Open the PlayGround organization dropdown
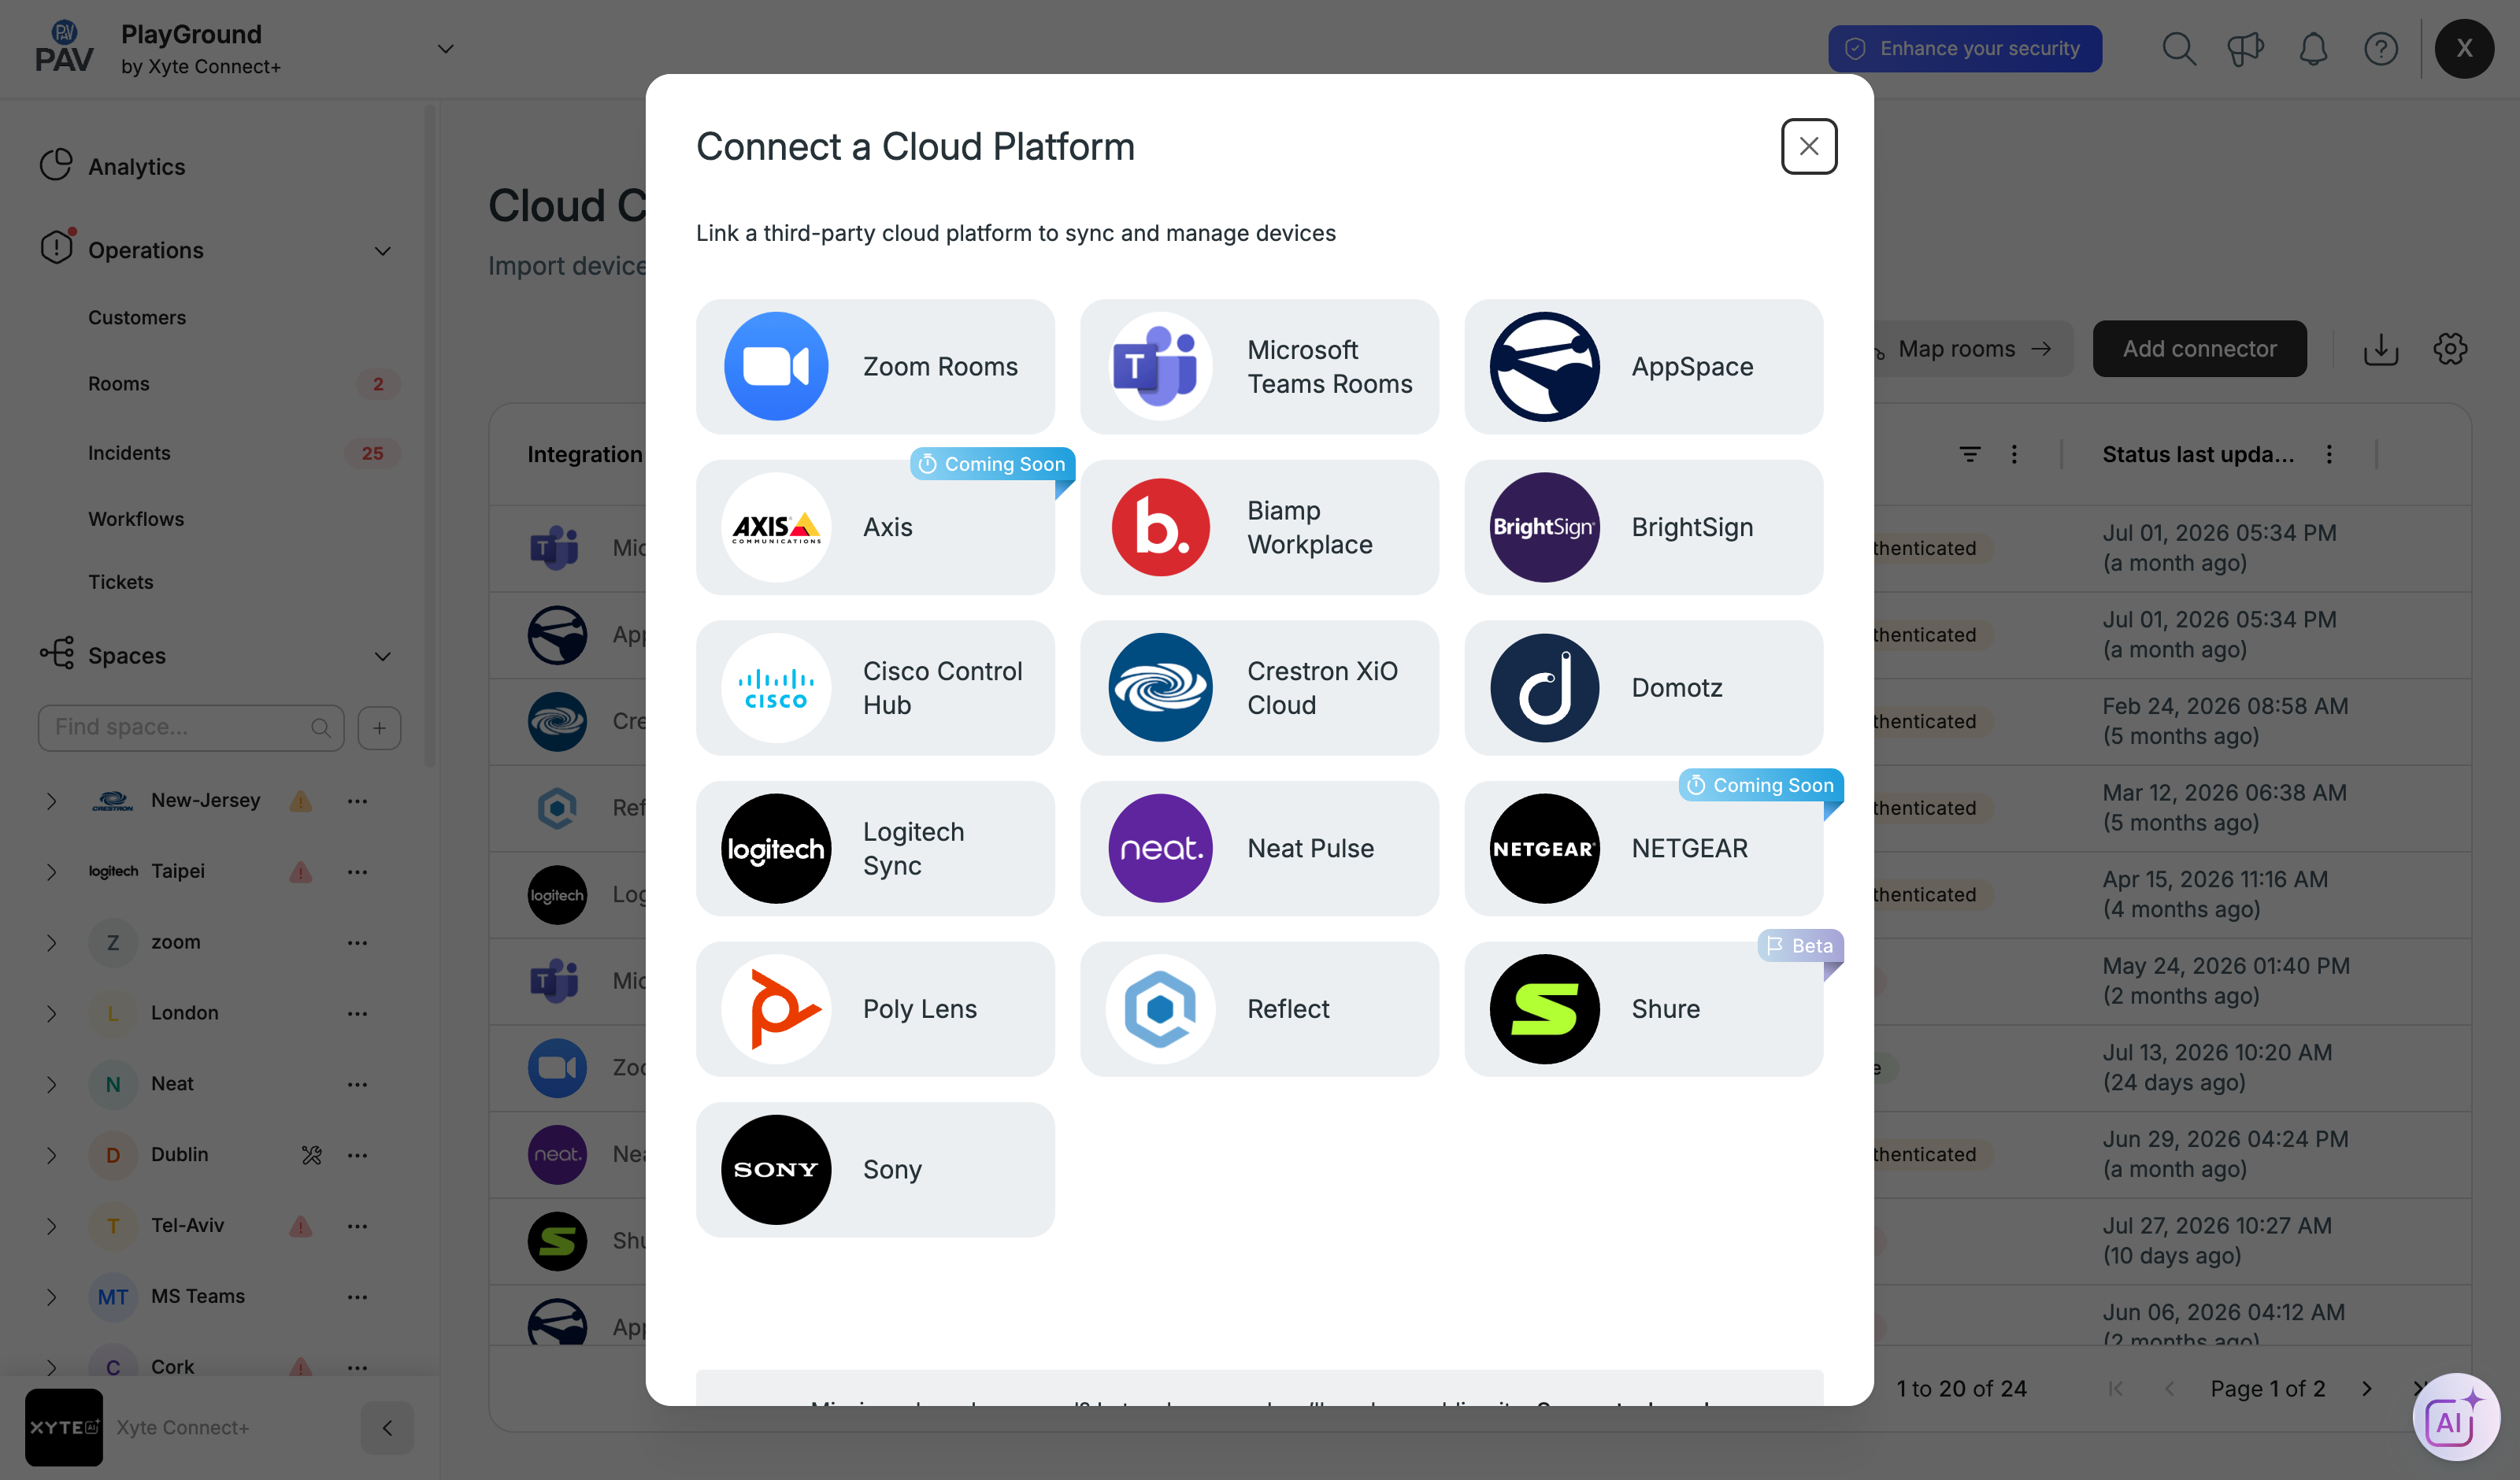Viewport: 2520px width, 1480px height. coord(446,48)
